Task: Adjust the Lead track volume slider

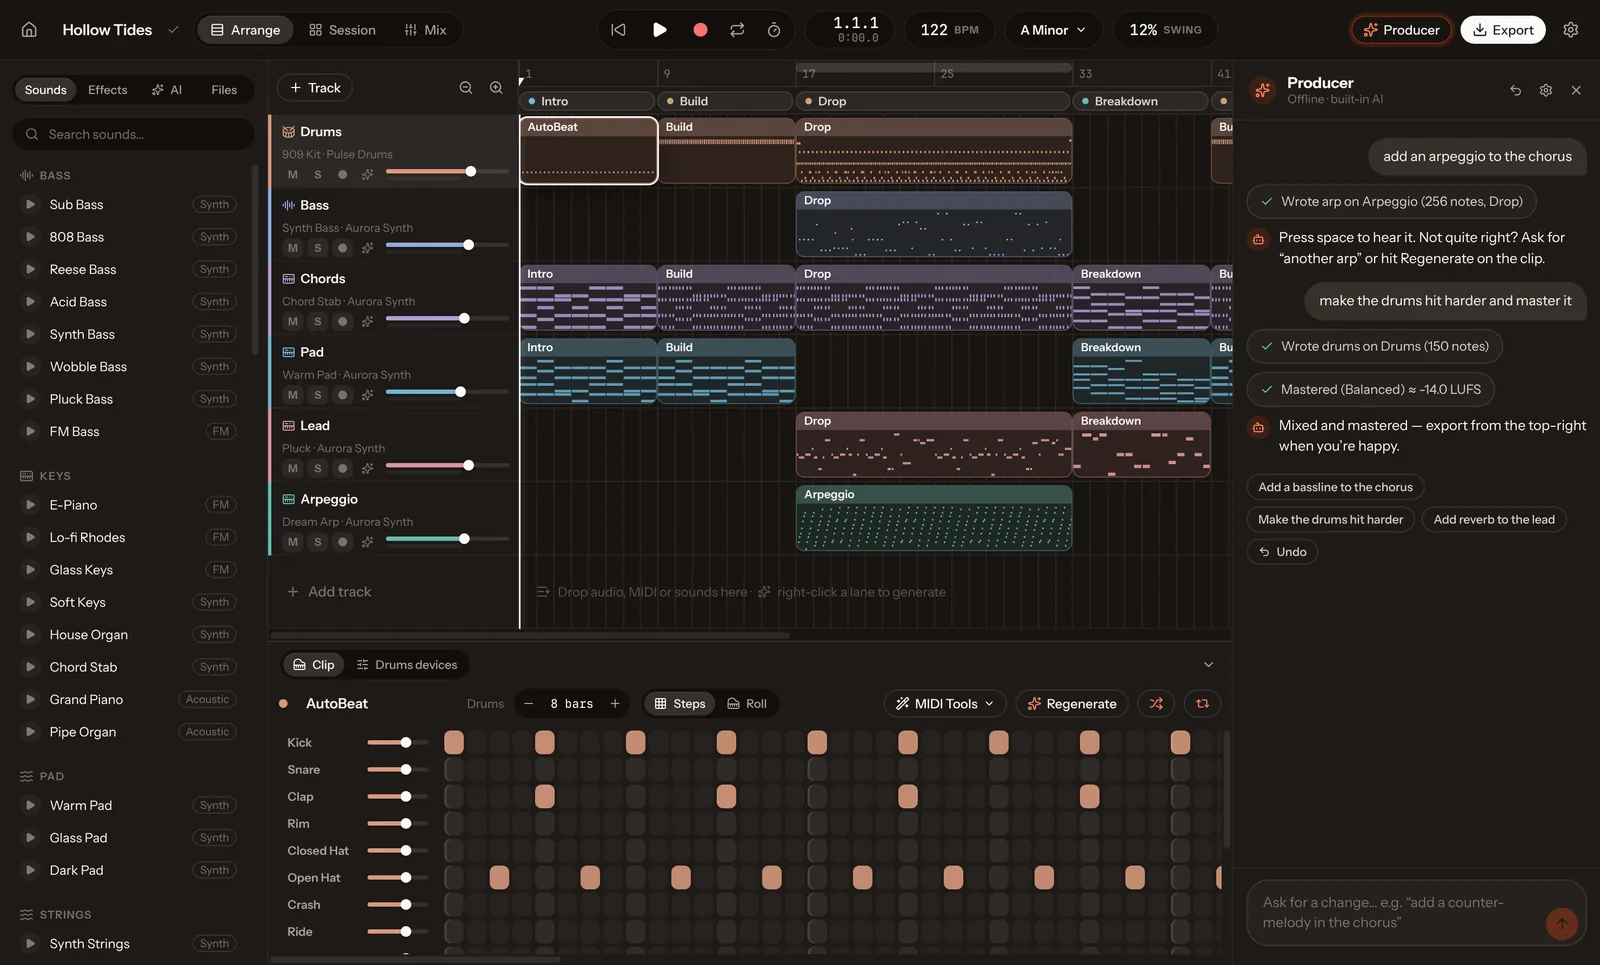Action: [447, 466]
